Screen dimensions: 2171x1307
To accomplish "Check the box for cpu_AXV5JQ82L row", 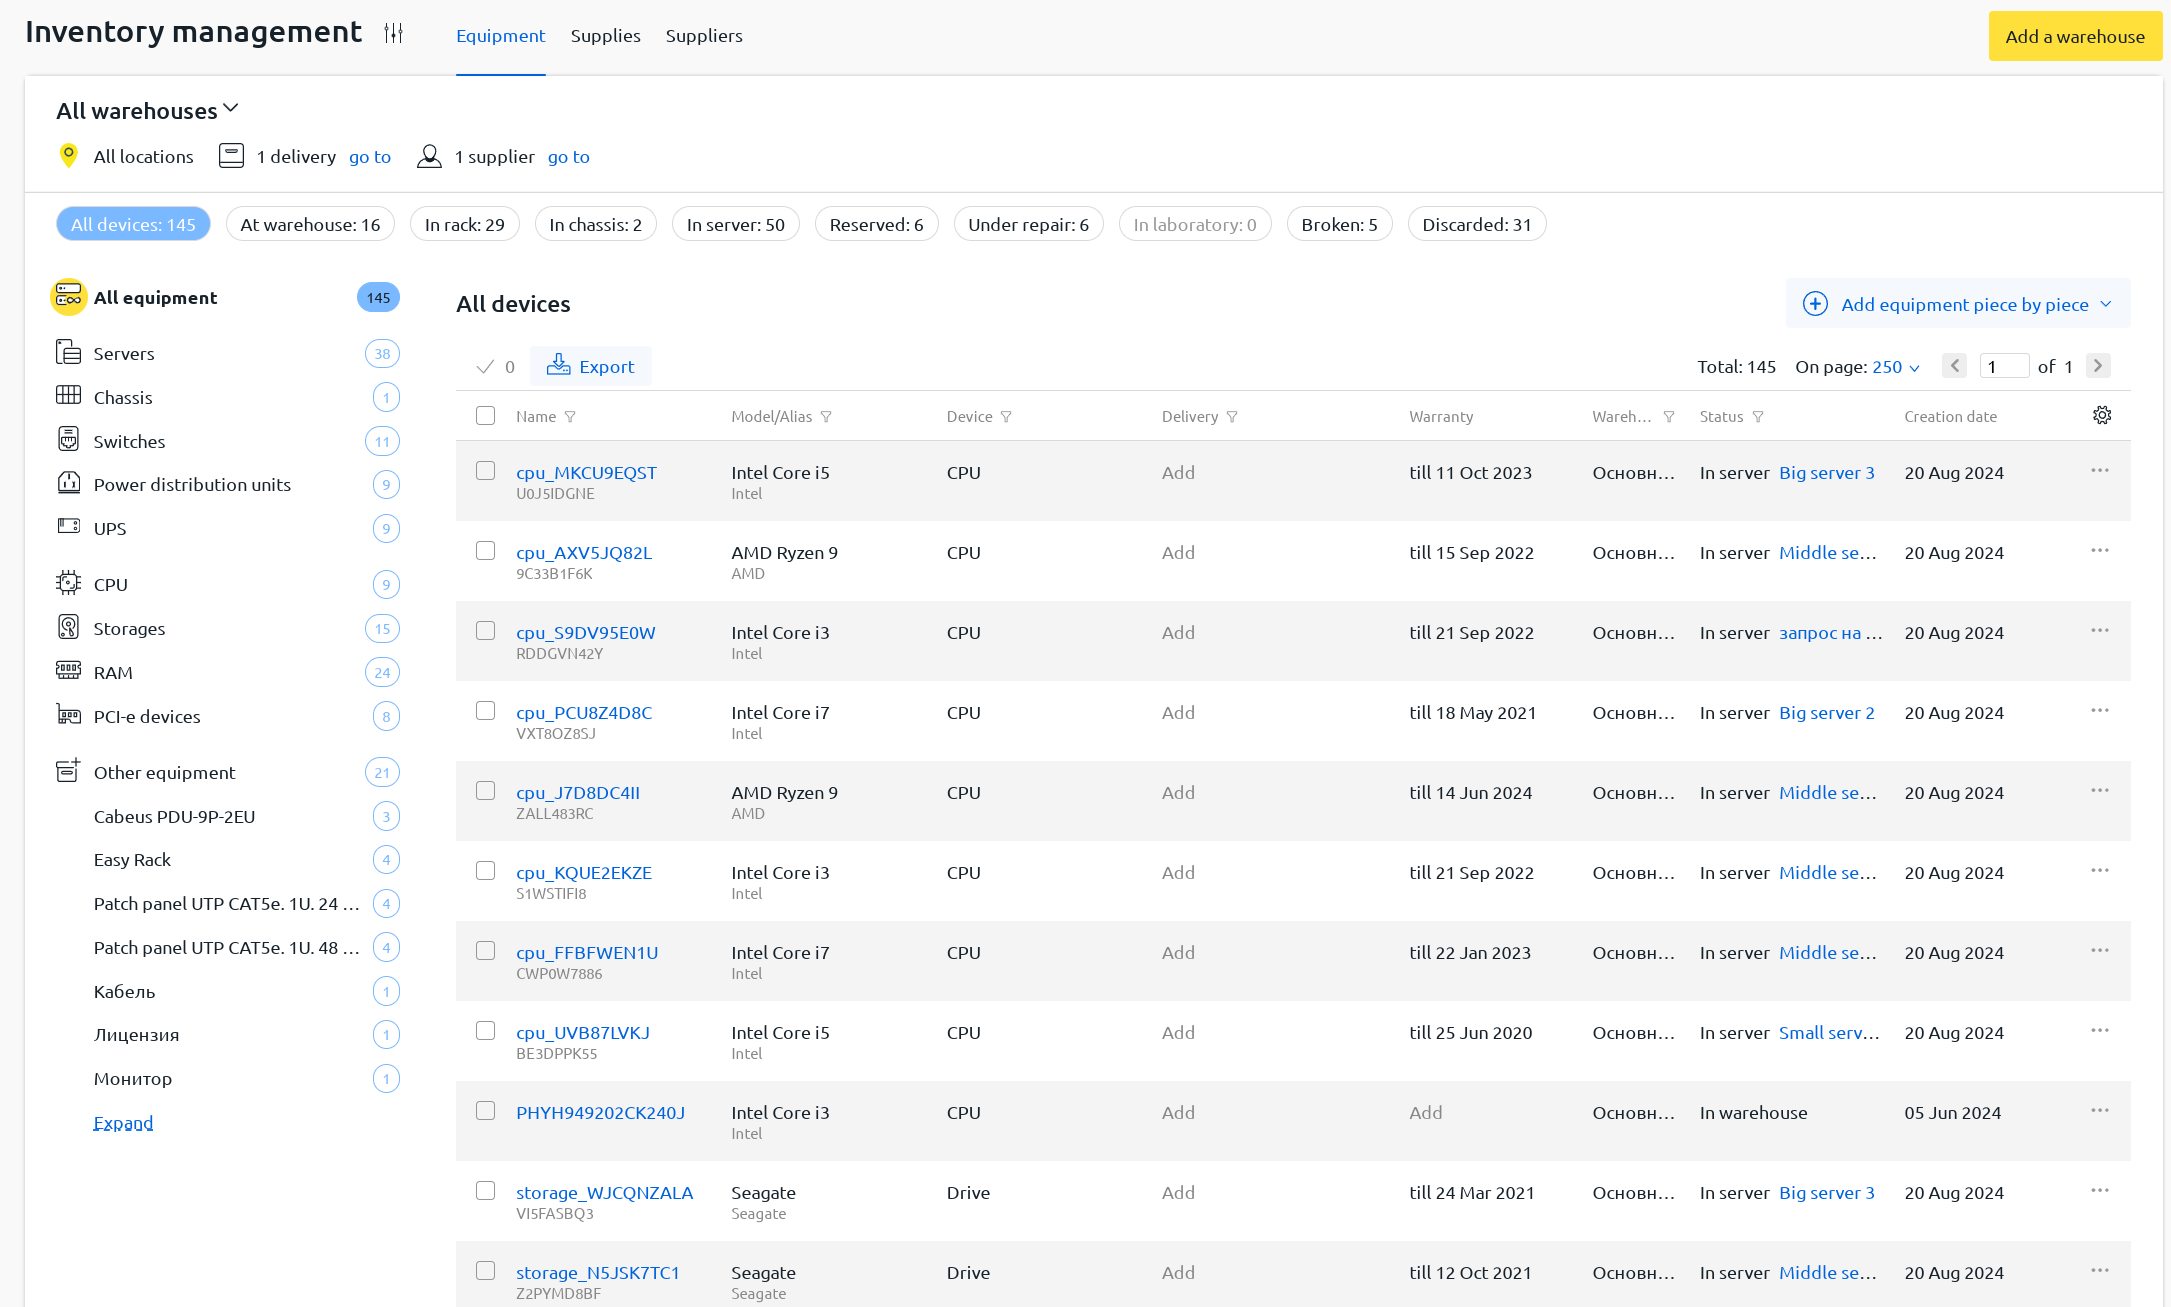I will [485, 550].
